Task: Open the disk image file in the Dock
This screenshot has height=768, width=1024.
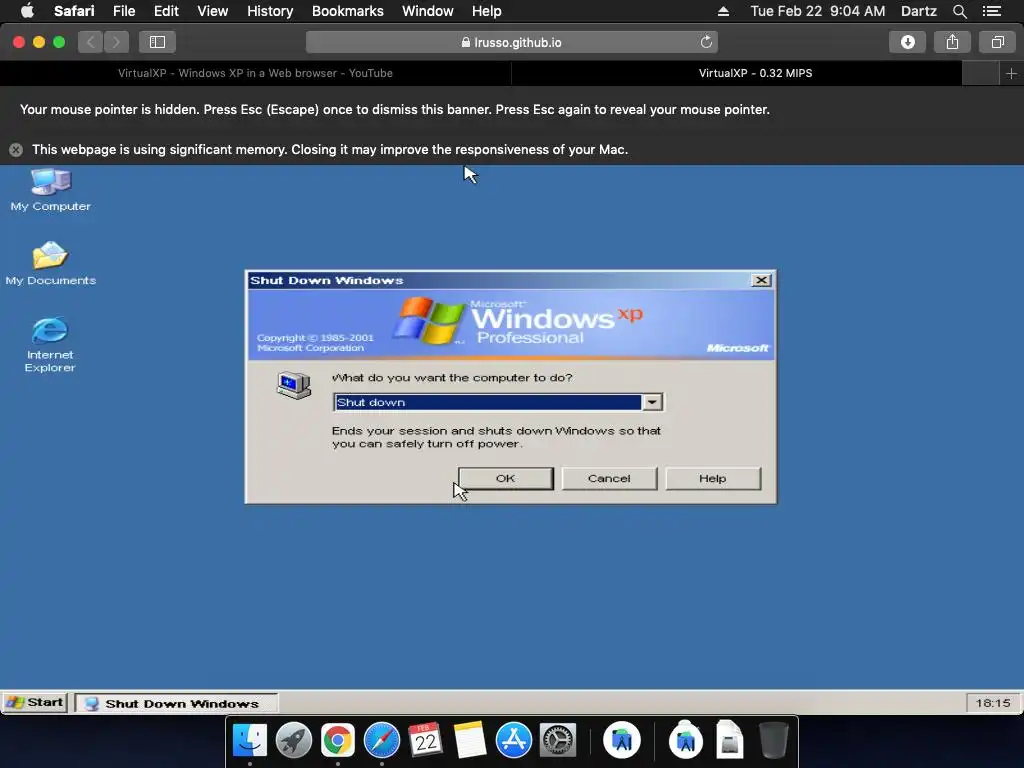Action: pyautogui.click(x=729, y=740)
